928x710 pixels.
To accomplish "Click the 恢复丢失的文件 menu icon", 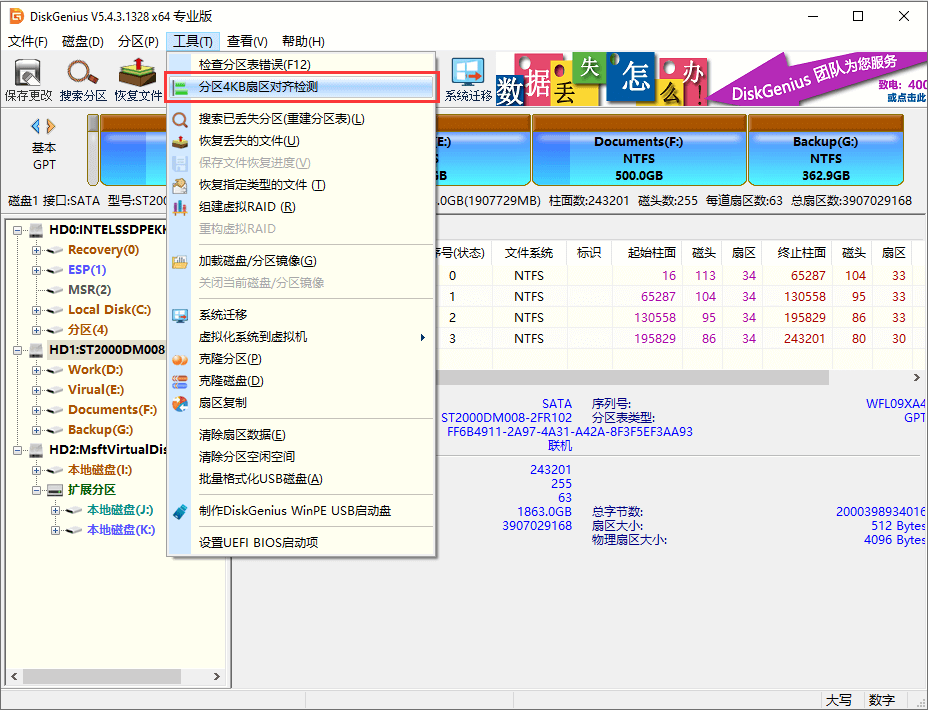I will tap(180, 141).
